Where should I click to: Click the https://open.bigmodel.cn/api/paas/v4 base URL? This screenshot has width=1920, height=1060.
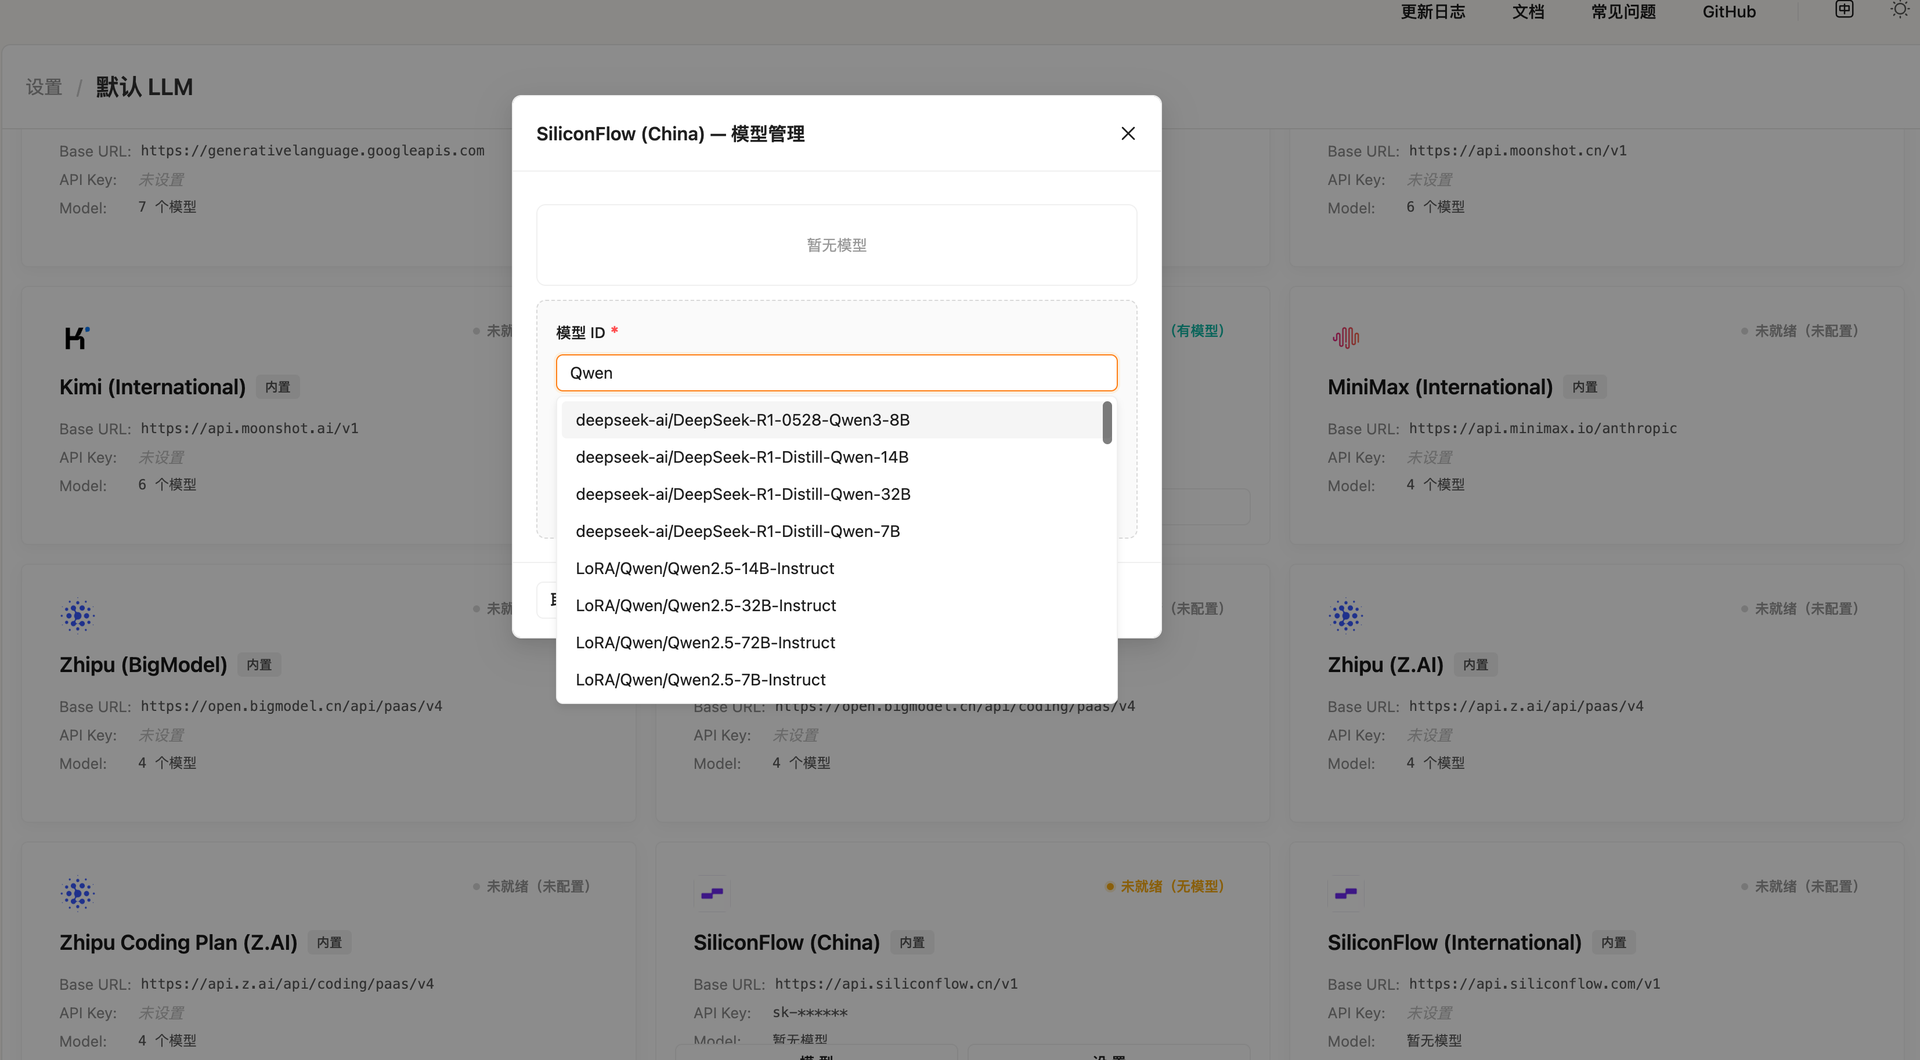click(x=291, y=706)
